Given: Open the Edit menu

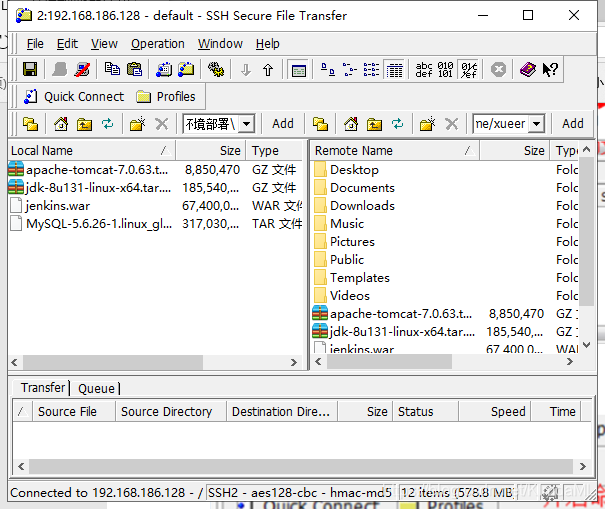Looking at the screenshot, I should 67,44.
